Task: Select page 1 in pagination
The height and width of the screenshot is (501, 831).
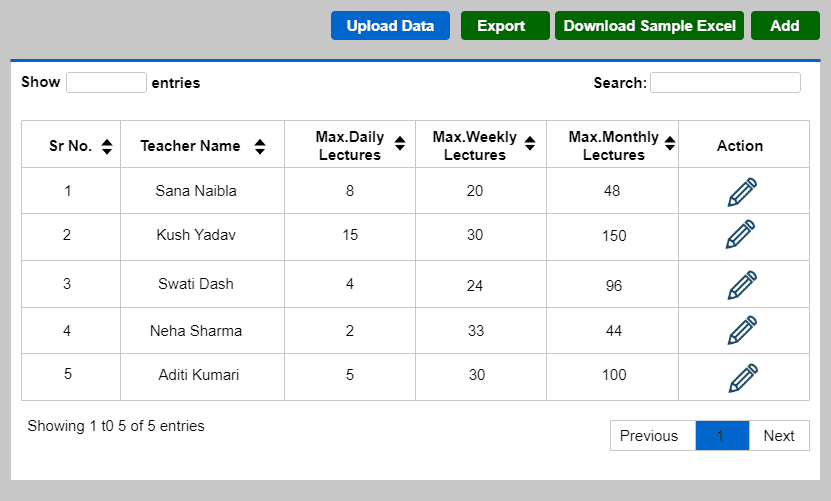Action: click(722, 436)
